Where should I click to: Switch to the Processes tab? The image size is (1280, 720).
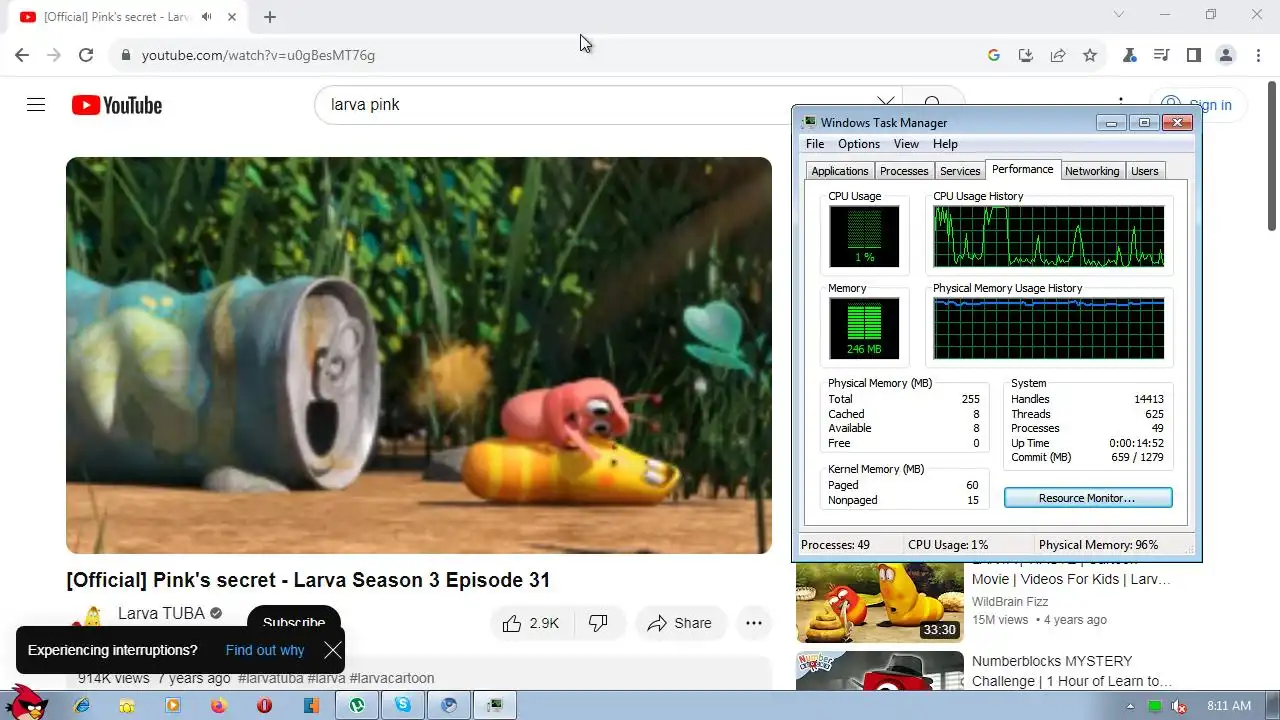(x=904, y=171)
